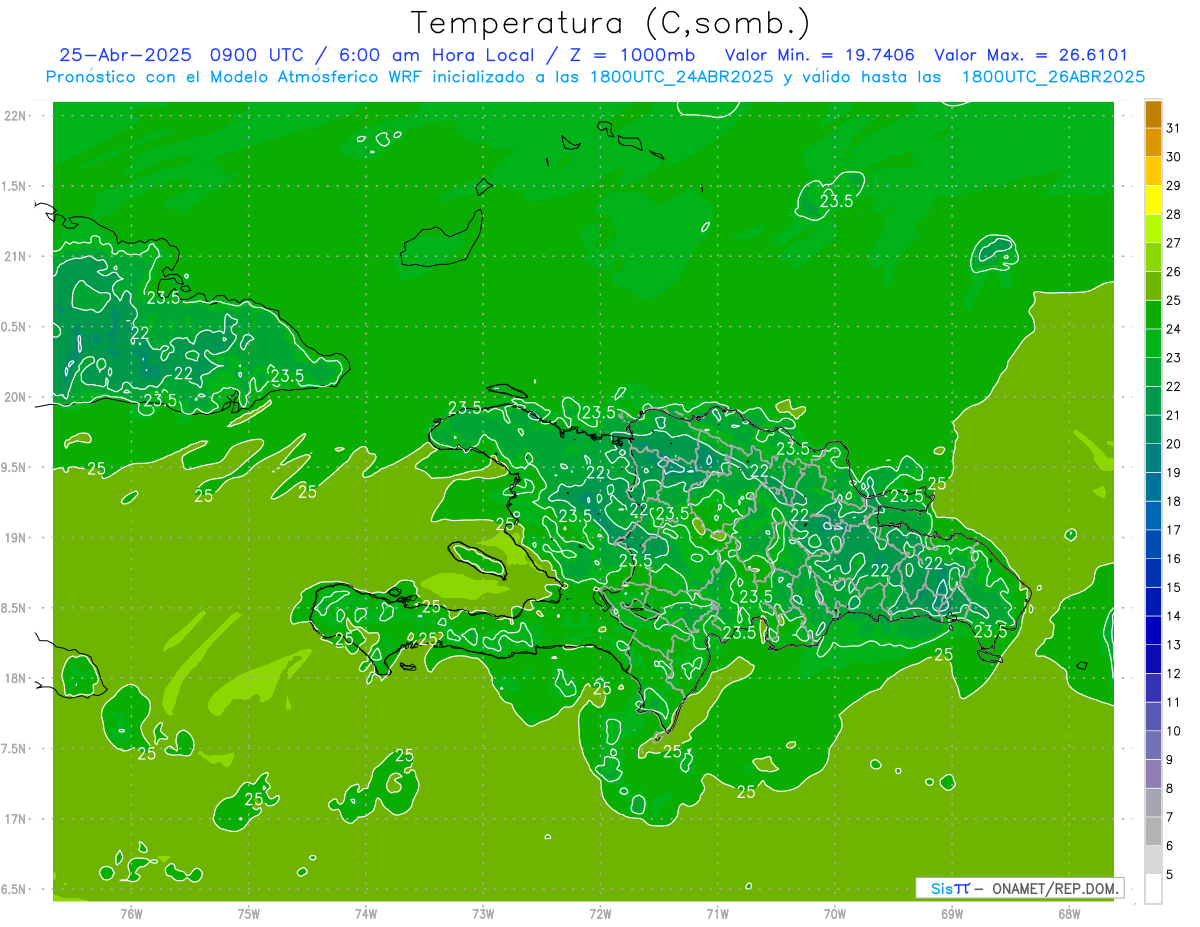This screenshot has width=1200, height=927.
Task: Click legend value 21 on color bar
Action: point(1174,416)
